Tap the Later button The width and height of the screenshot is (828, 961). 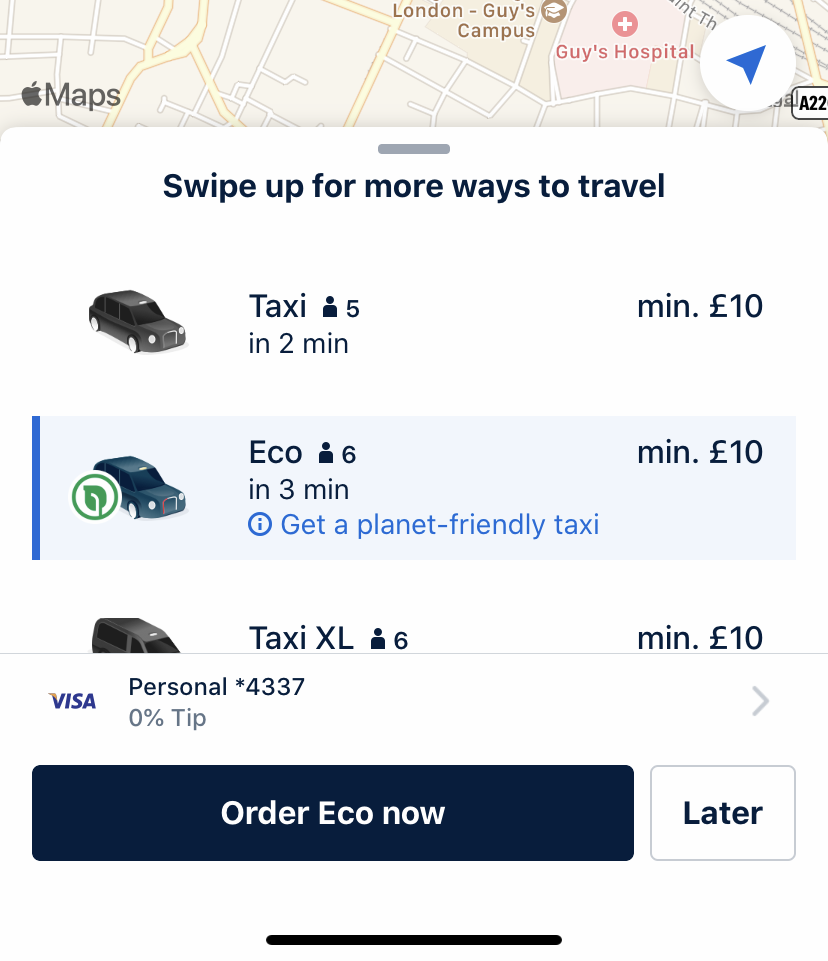pos(723,813)
